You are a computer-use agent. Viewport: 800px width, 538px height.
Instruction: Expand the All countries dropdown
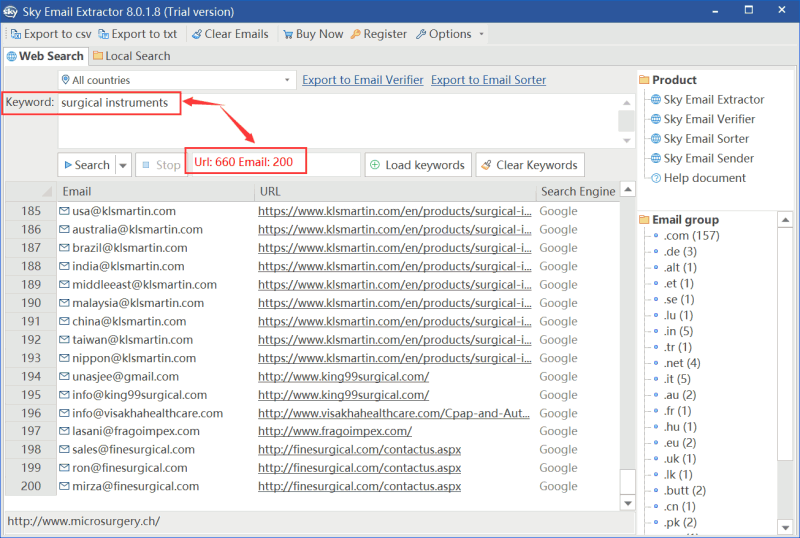coord(287,80)
